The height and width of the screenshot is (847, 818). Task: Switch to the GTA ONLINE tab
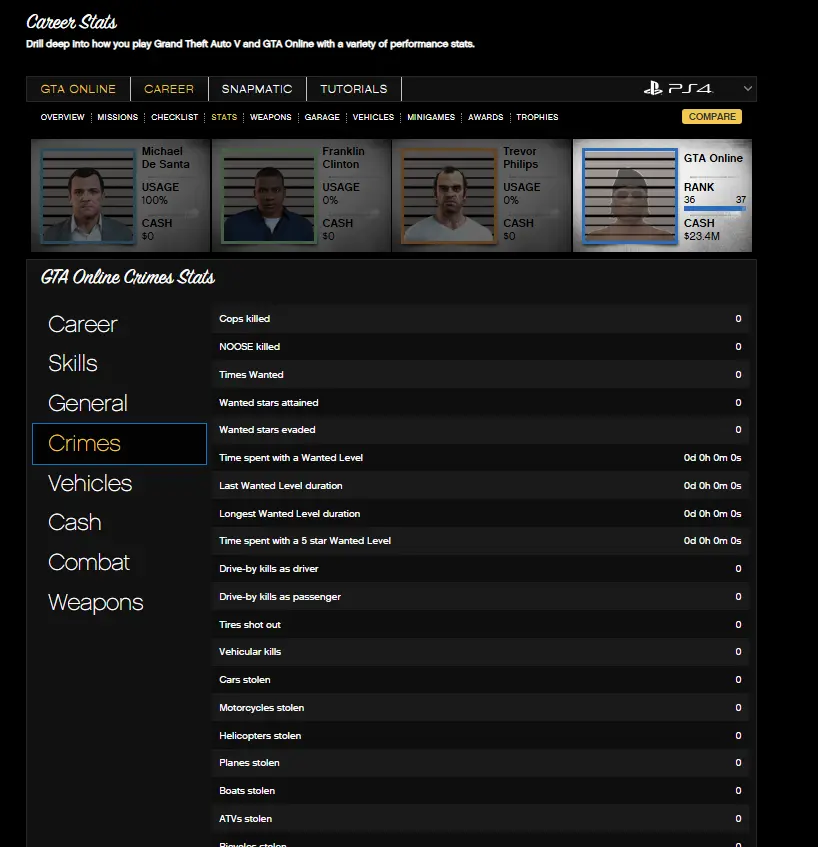[78, 89]
